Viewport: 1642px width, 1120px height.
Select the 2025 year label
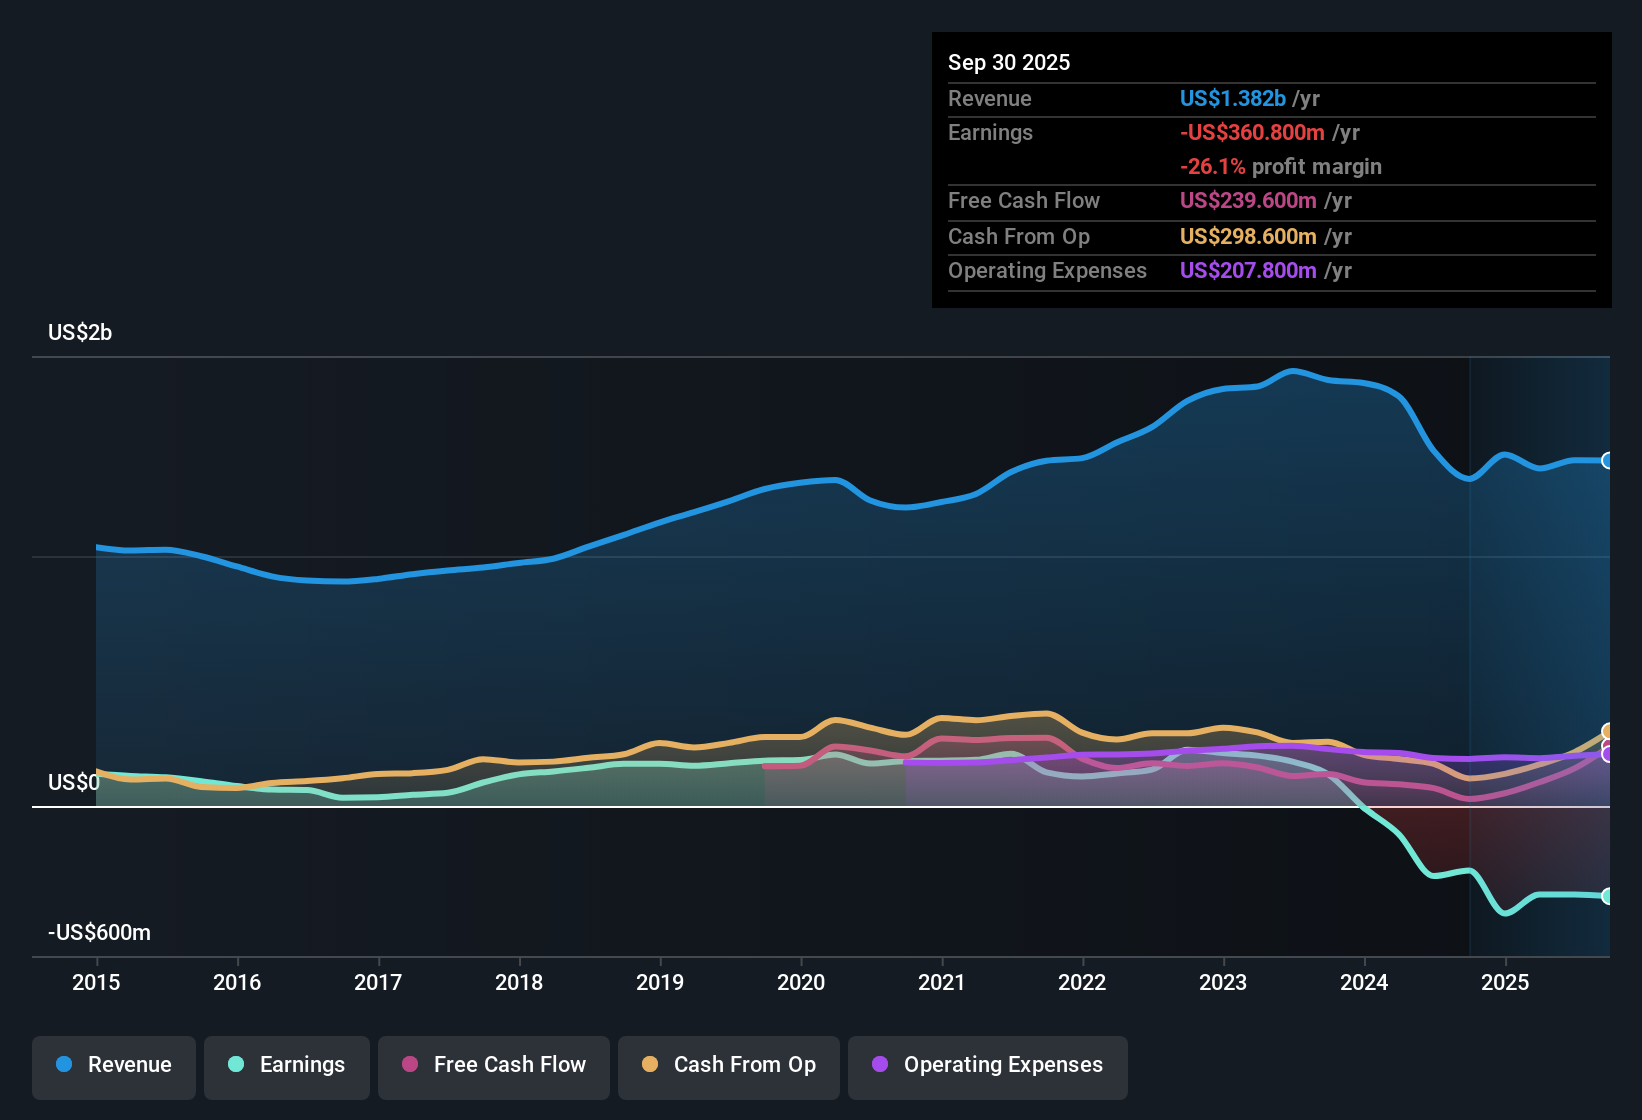[x=1505, y=983]
